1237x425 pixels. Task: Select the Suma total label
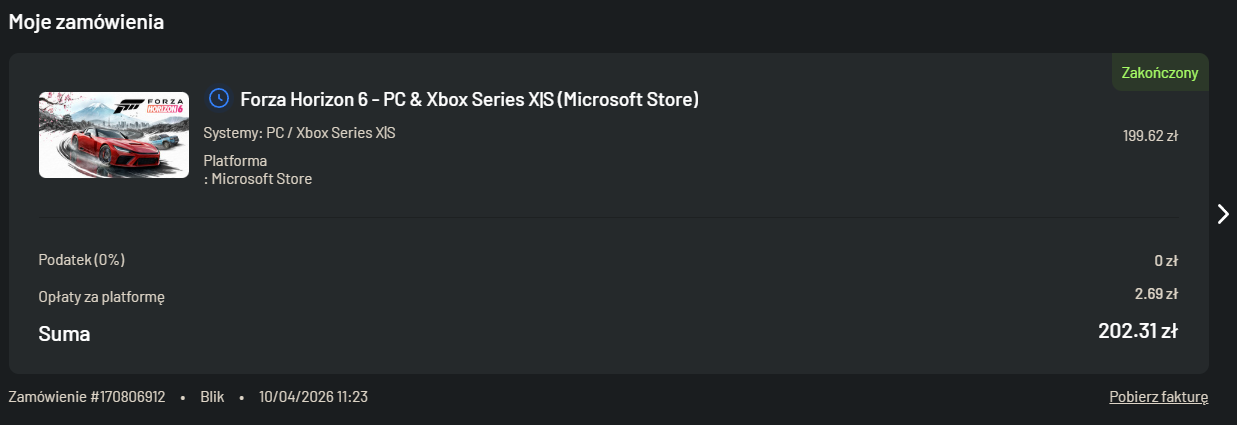64,334
